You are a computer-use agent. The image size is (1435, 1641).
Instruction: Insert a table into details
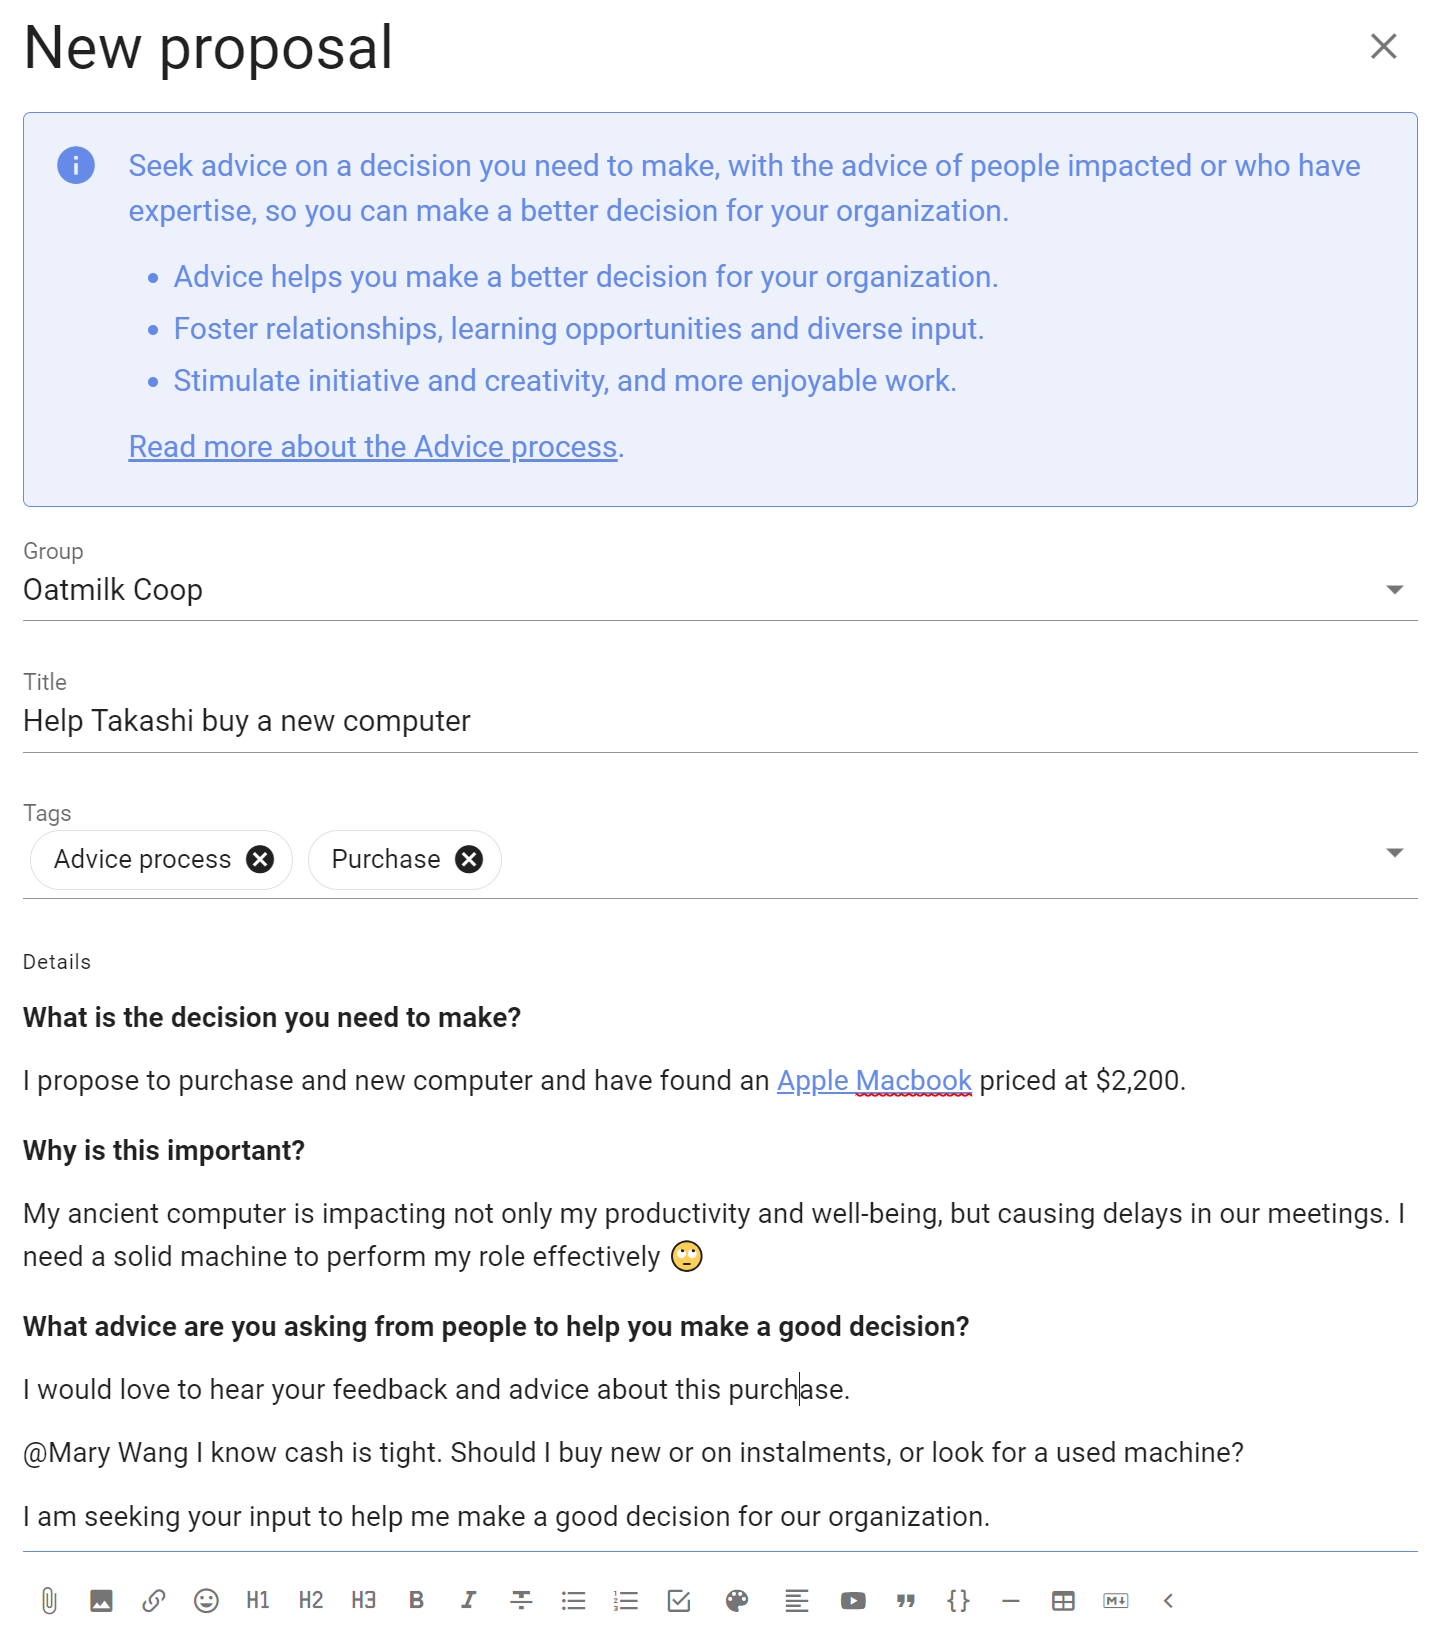(x=1063, y=1601)
